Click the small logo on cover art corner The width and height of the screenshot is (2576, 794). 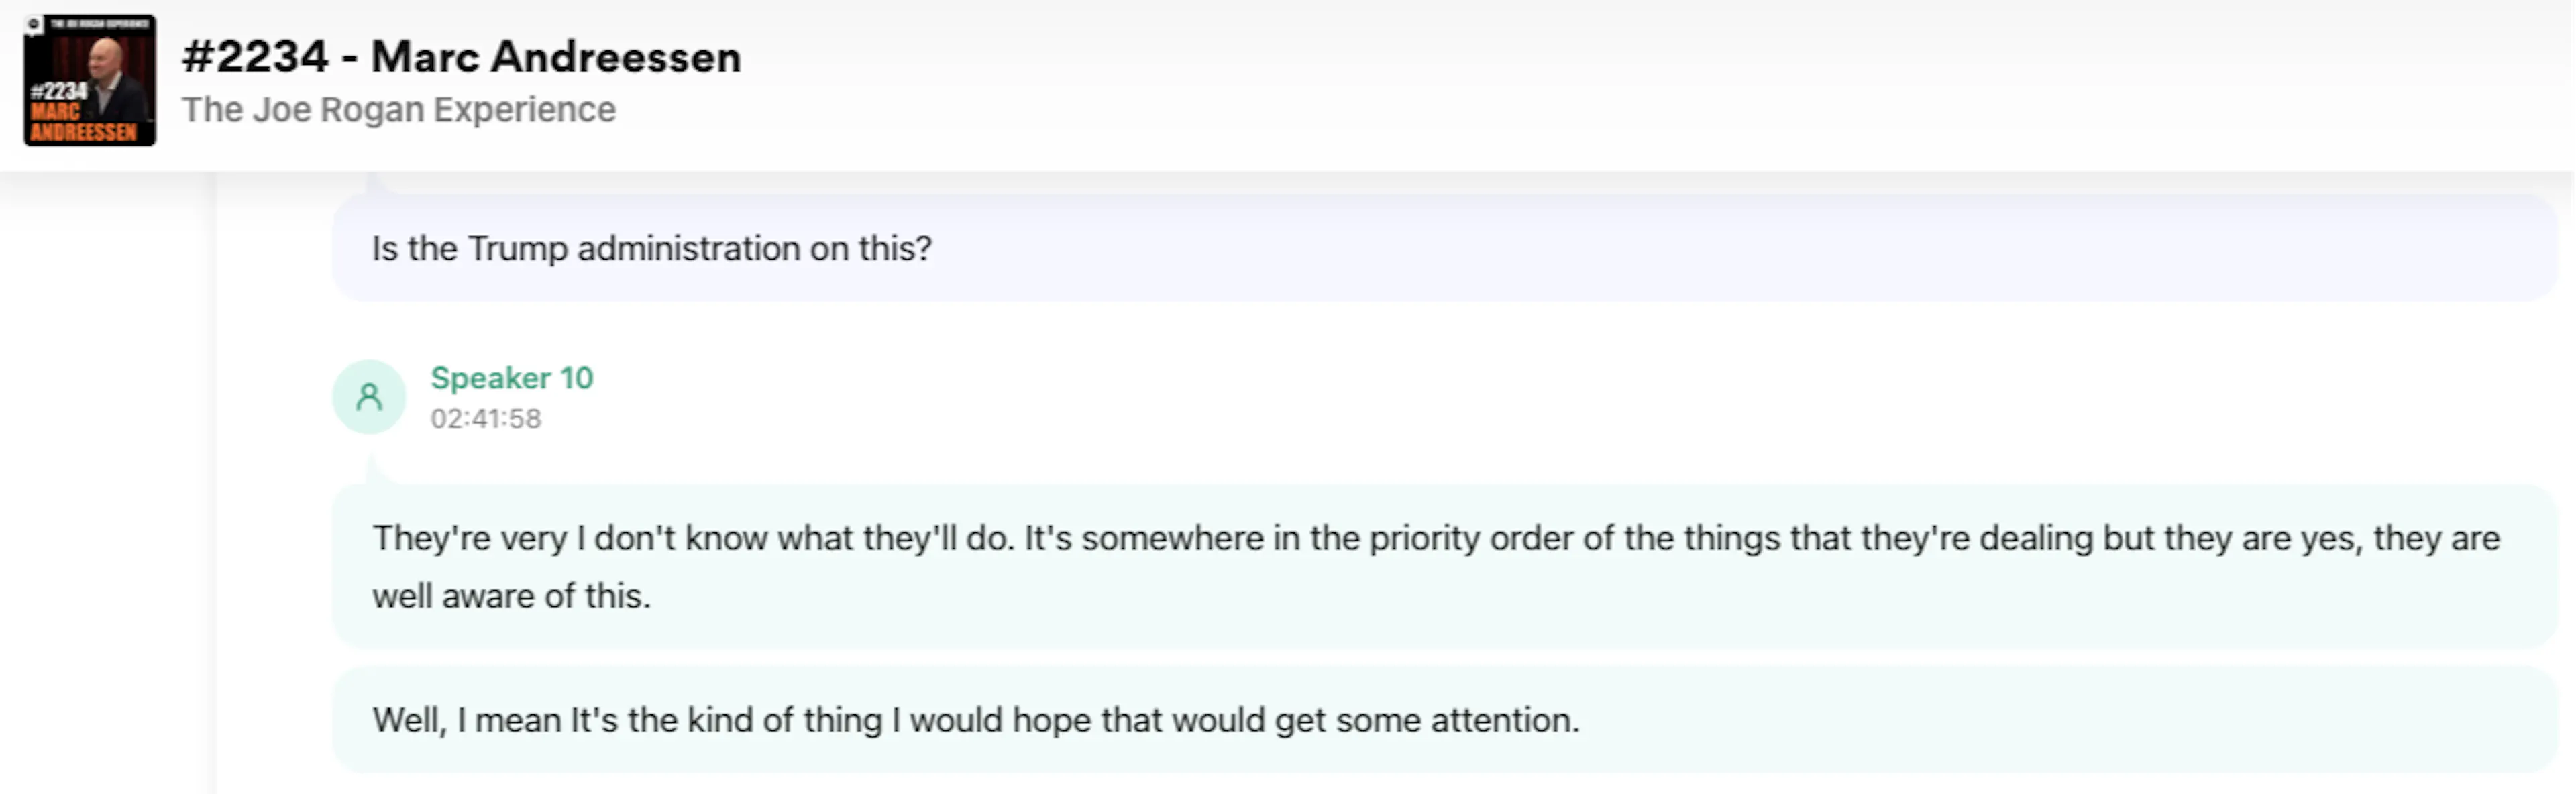coord(34,25)
